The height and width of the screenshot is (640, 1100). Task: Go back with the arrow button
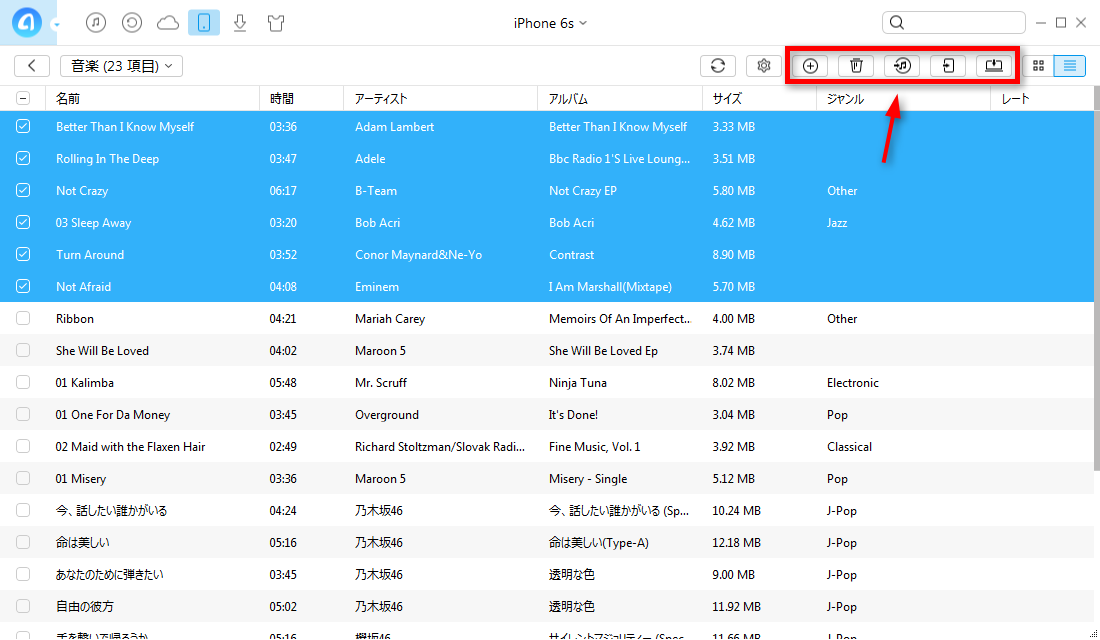click(x=32, y=66)
